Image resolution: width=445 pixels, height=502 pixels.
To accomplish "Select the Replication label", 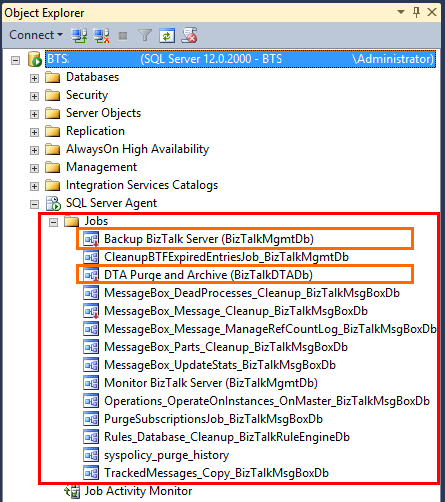I will point(95,131).
